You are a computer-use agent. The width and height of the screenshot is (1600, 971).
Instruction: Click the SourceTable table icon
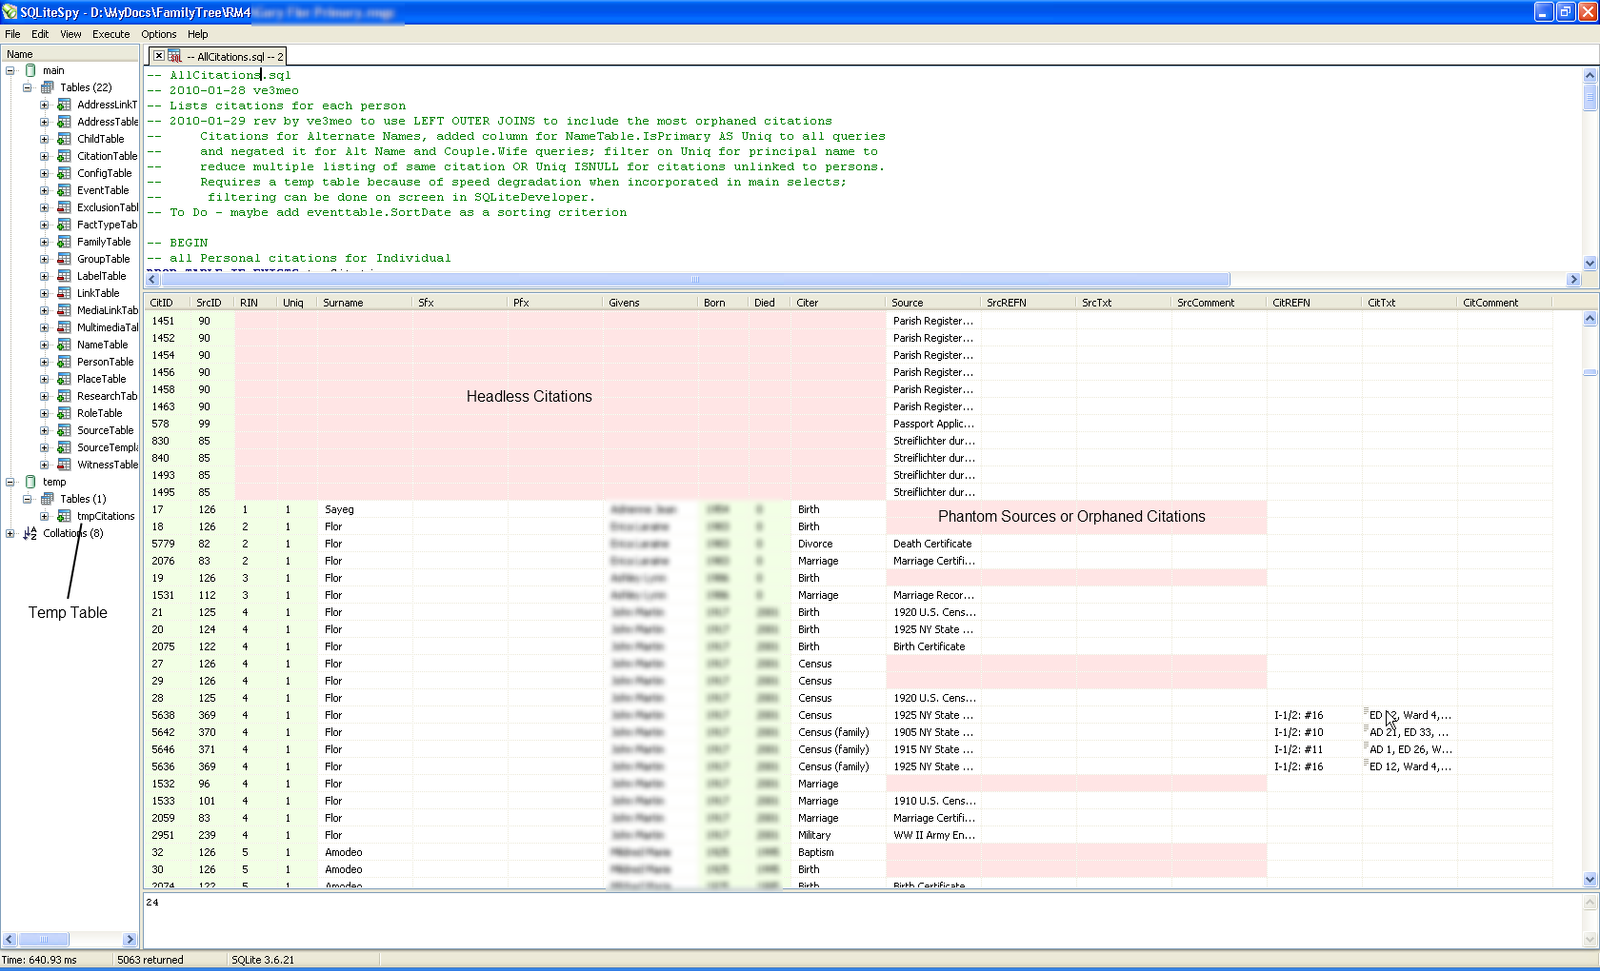point(64,430)
